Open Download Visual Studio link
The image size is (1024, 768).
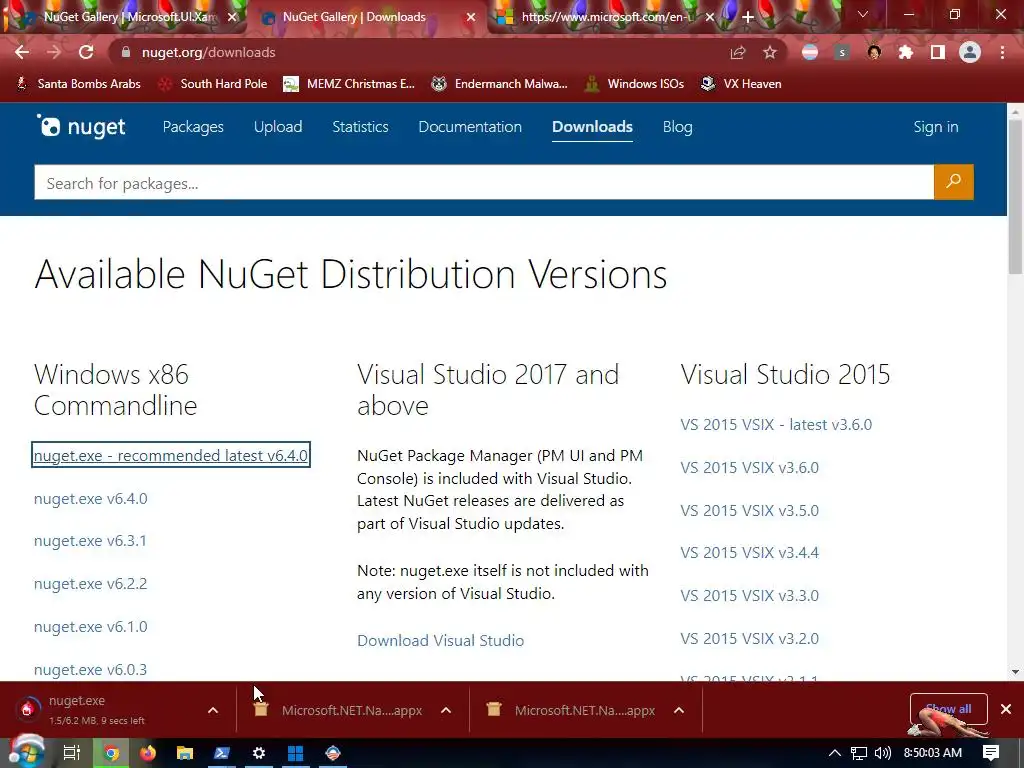tap(440, 640)
